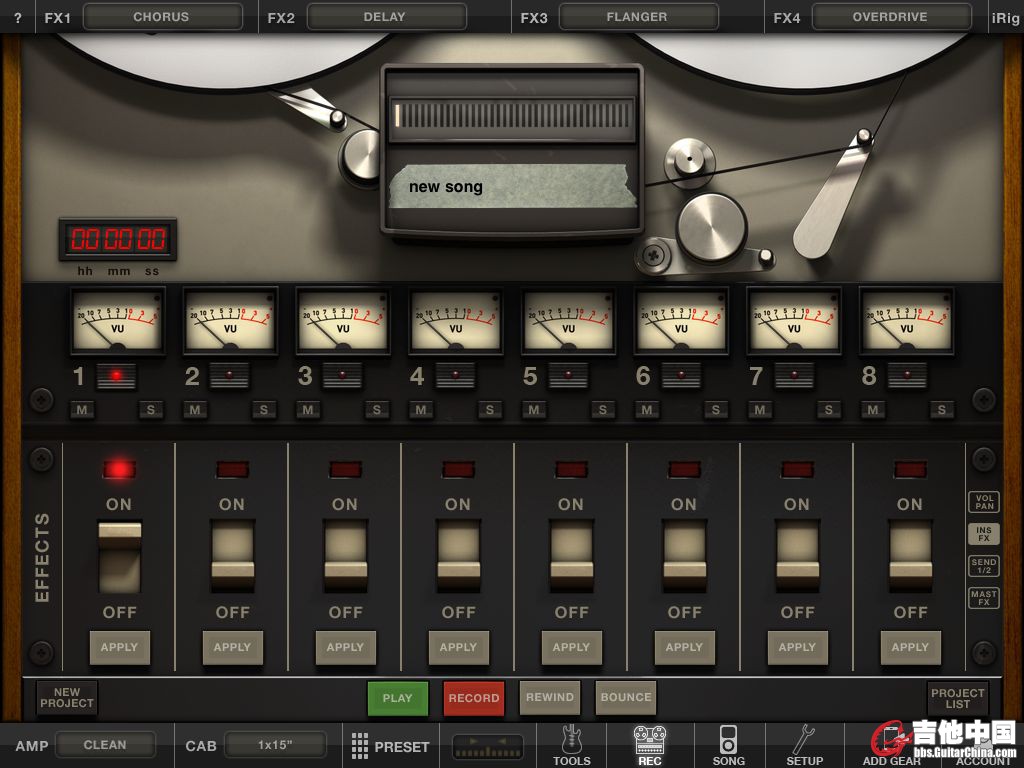1024x768 pixels.
Task: Open the Song iPod icon
Action: [x=728, y=745]
